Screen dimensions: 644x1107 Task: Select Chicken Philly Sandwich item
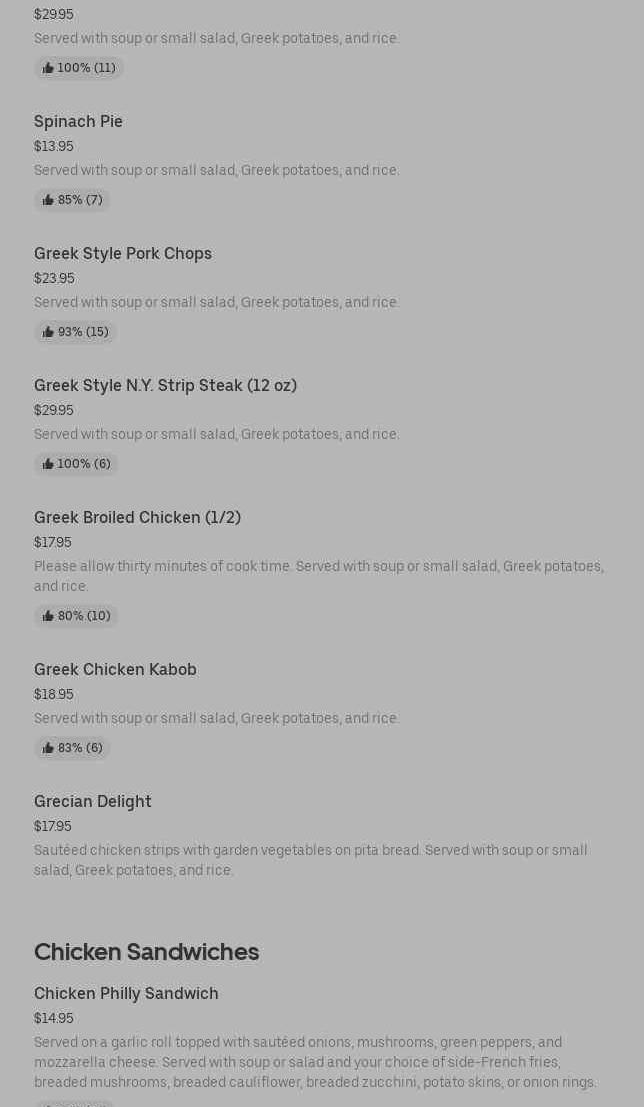(126, 993)
